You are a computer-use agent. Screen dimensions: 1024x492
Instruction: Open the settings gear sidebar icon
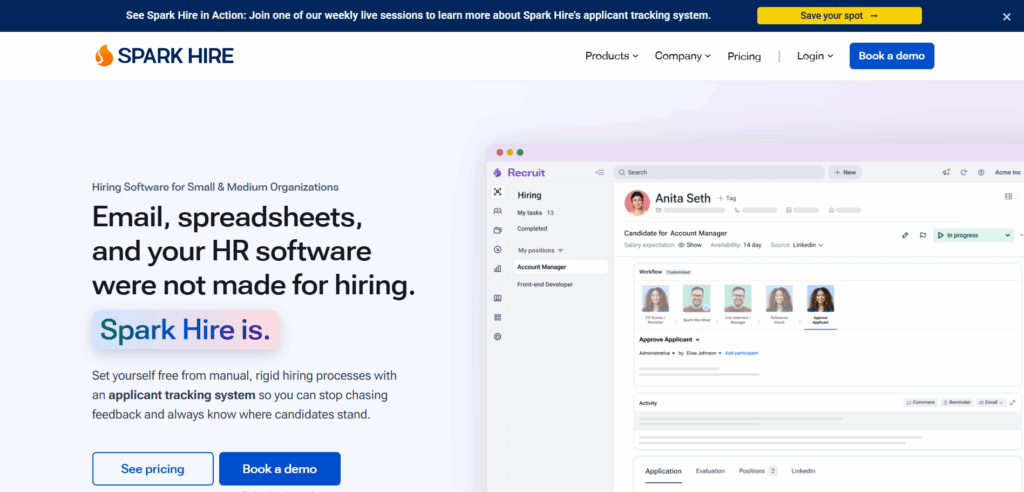click(498, 336)
